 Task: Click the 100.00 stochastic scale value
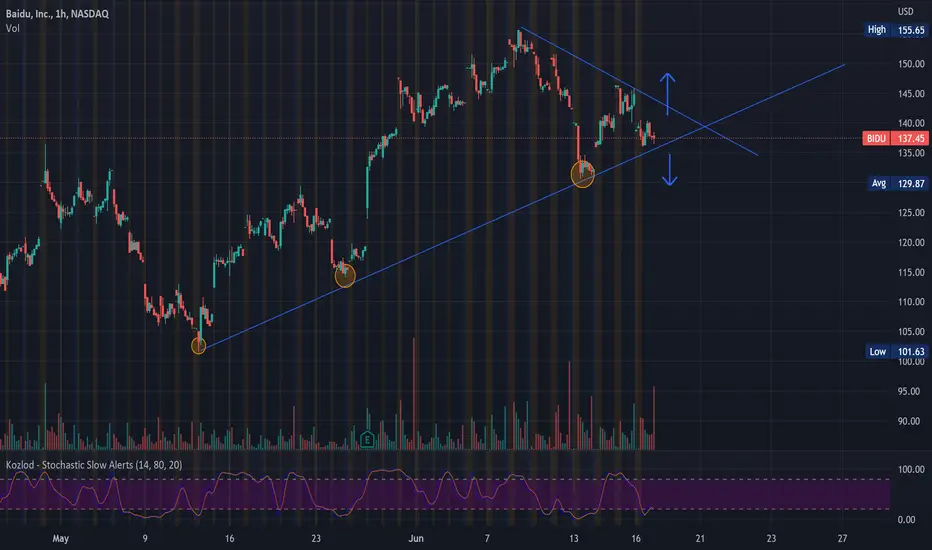(x=911, y=469)
